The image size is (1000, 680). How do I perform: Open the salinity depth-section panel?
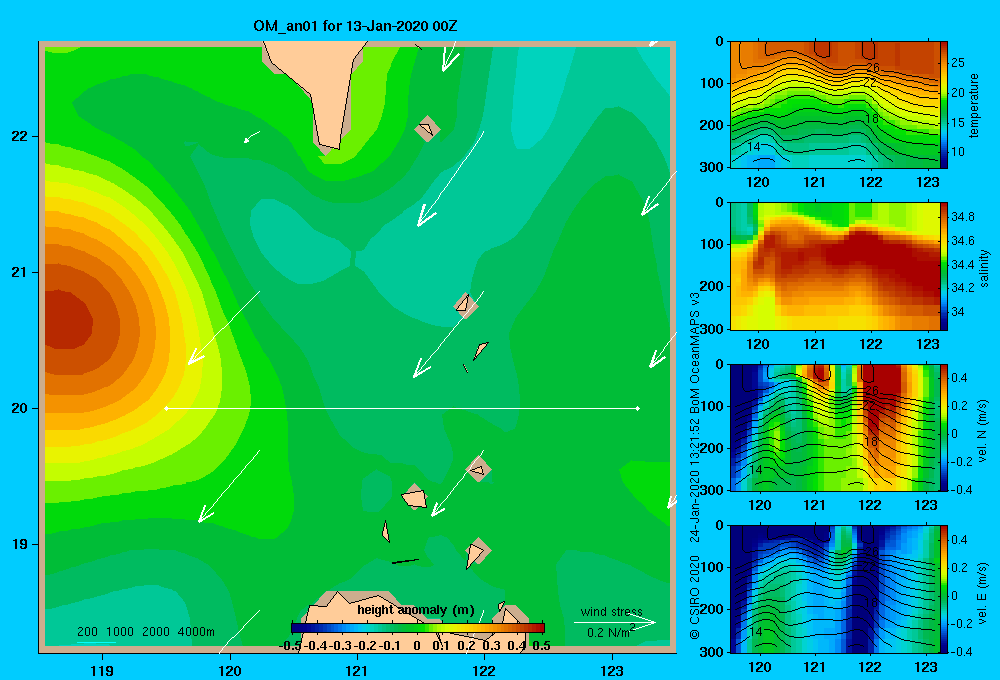pos(834,266)
